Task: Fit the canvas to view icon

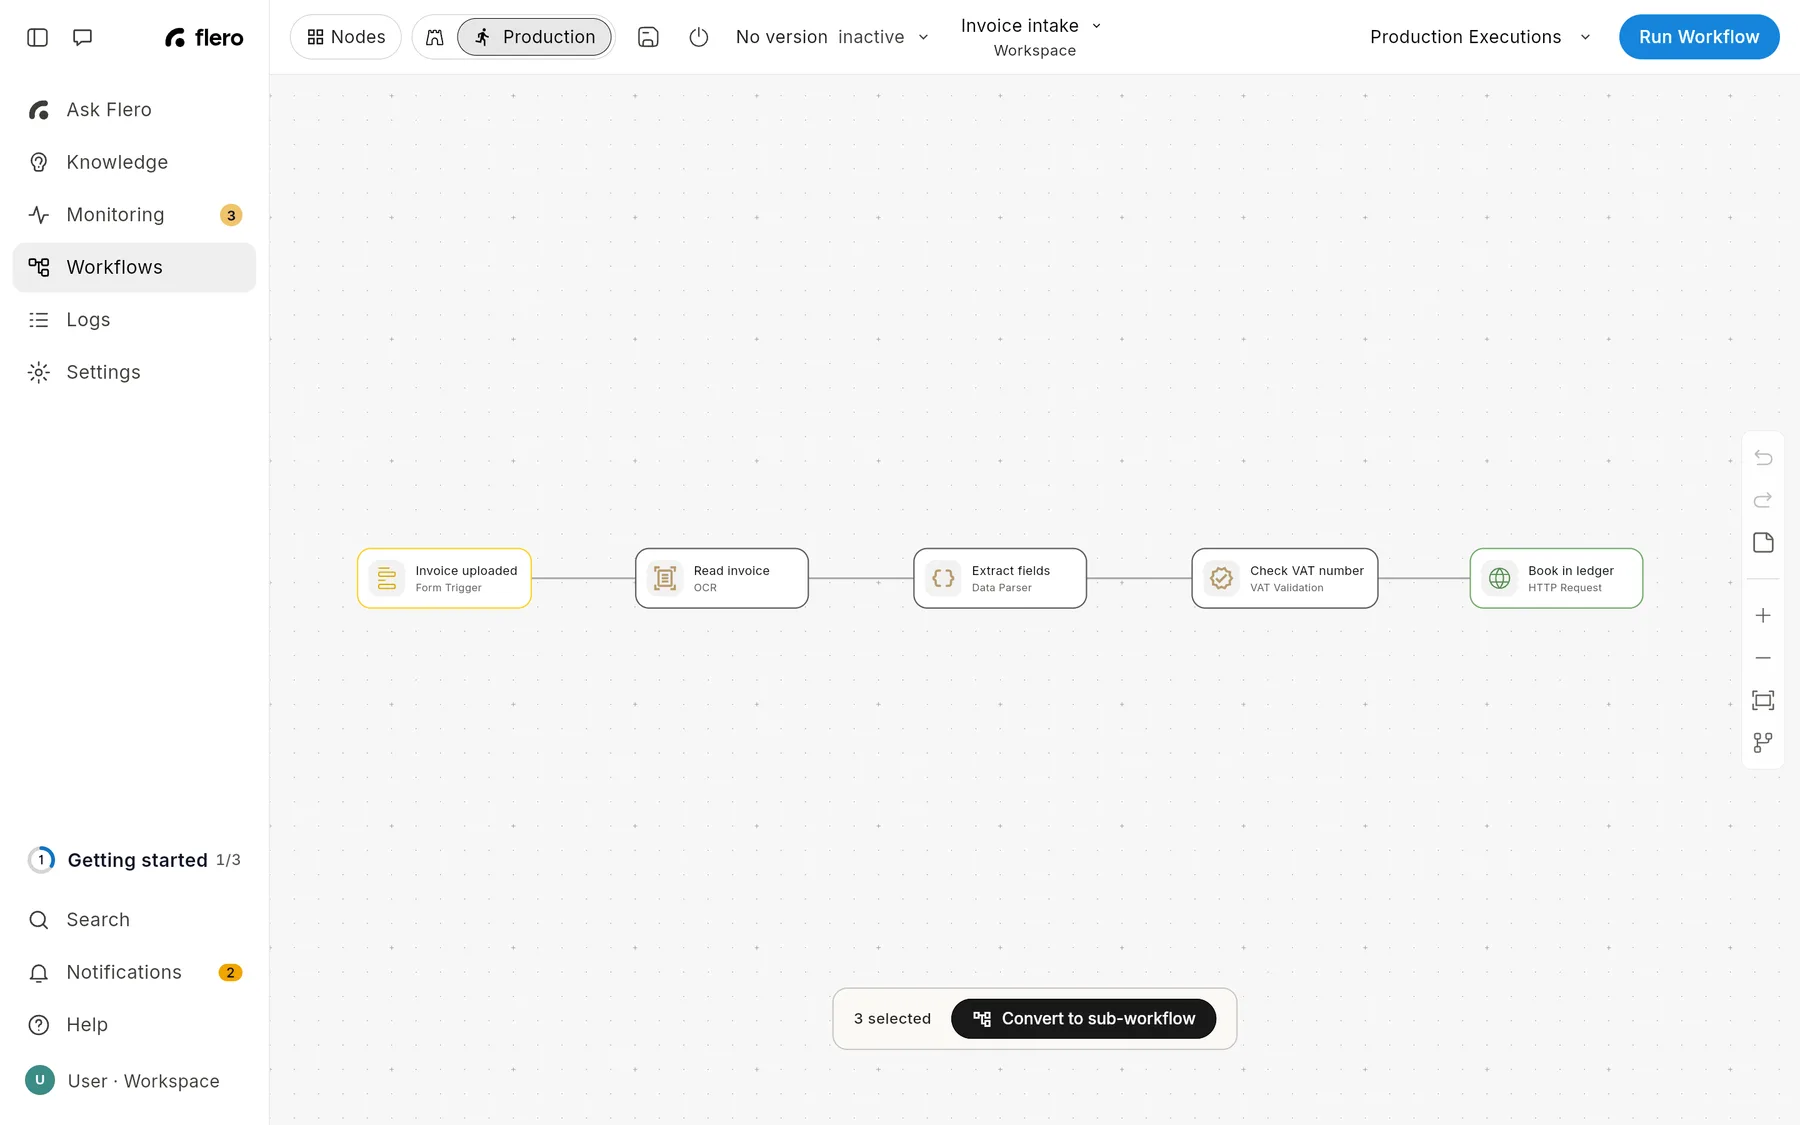Action: 1763,700
